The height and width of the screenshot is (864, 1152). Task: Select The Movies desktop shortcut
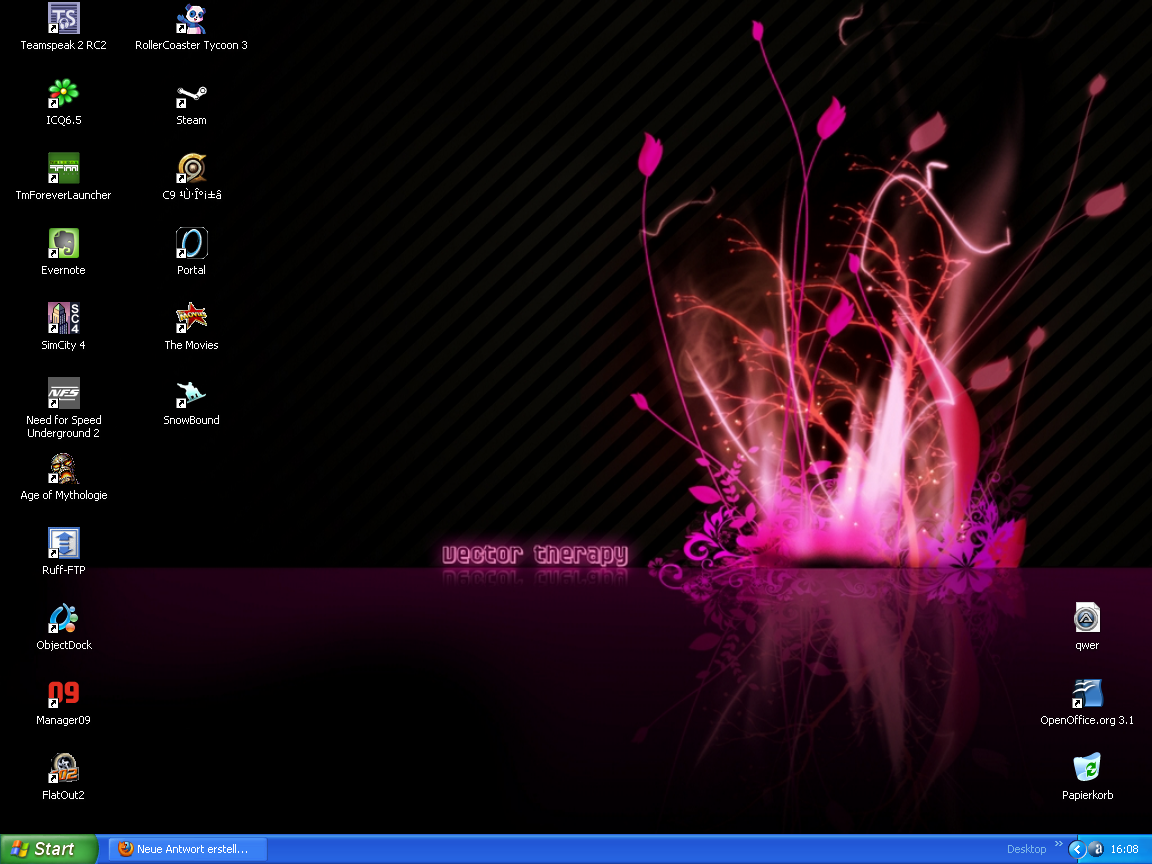191,319
